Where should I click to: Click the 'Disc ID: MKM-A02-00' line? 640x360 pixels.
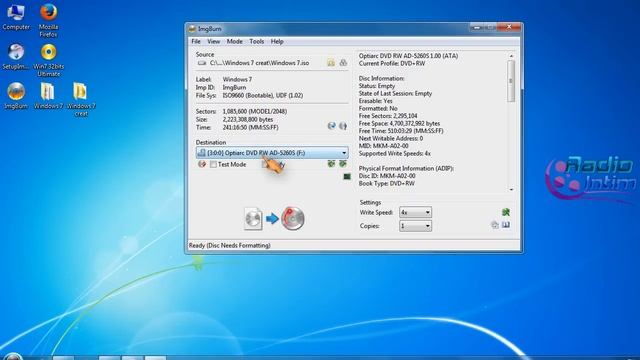(387, 176)
